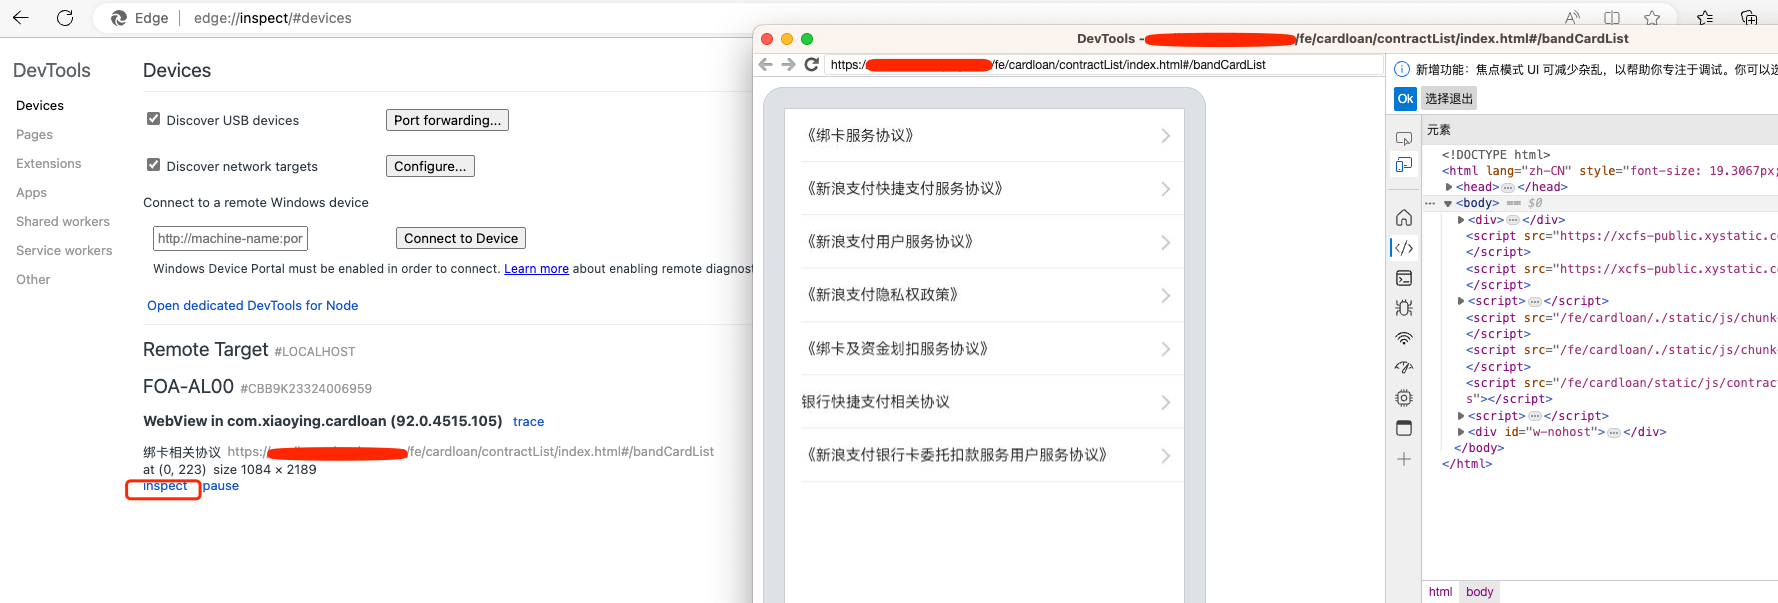
Task: Open the Console tool icon in DevTools
Action: [x=1404, y=278]
